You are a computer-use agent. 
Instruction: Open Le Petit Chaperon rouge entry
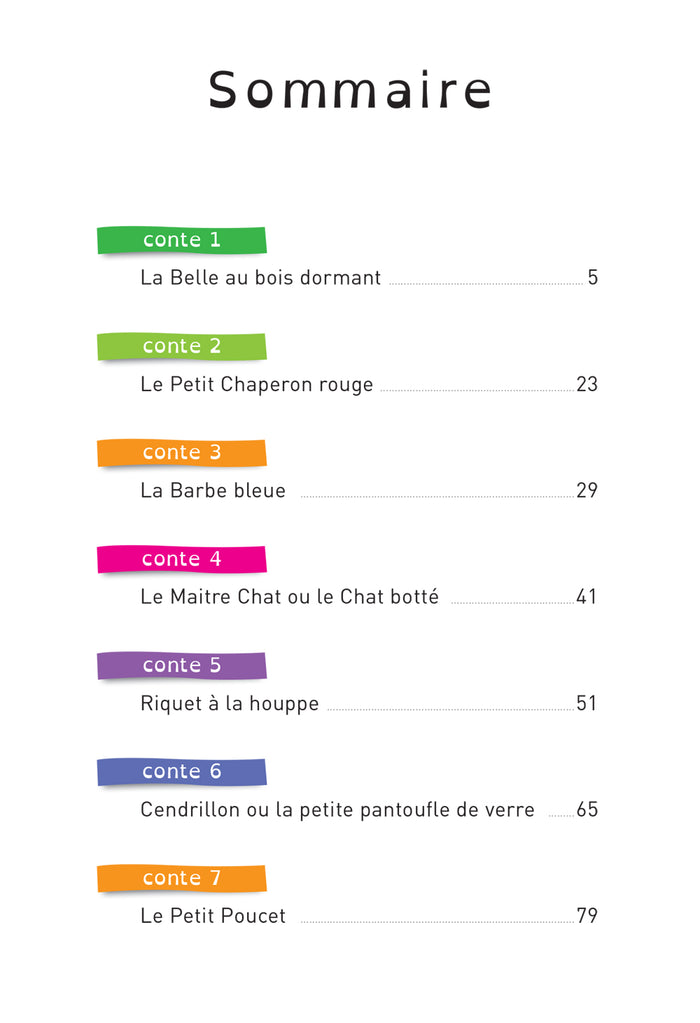pos(257,384)
